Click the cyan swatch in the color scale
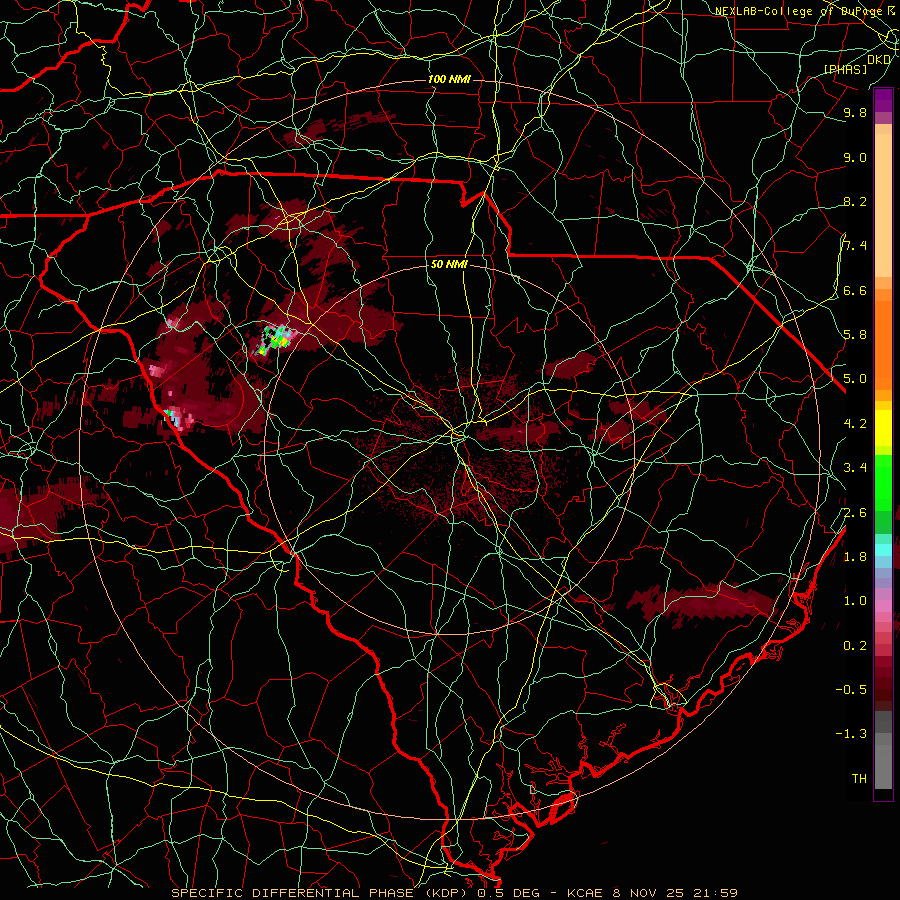 883,550
